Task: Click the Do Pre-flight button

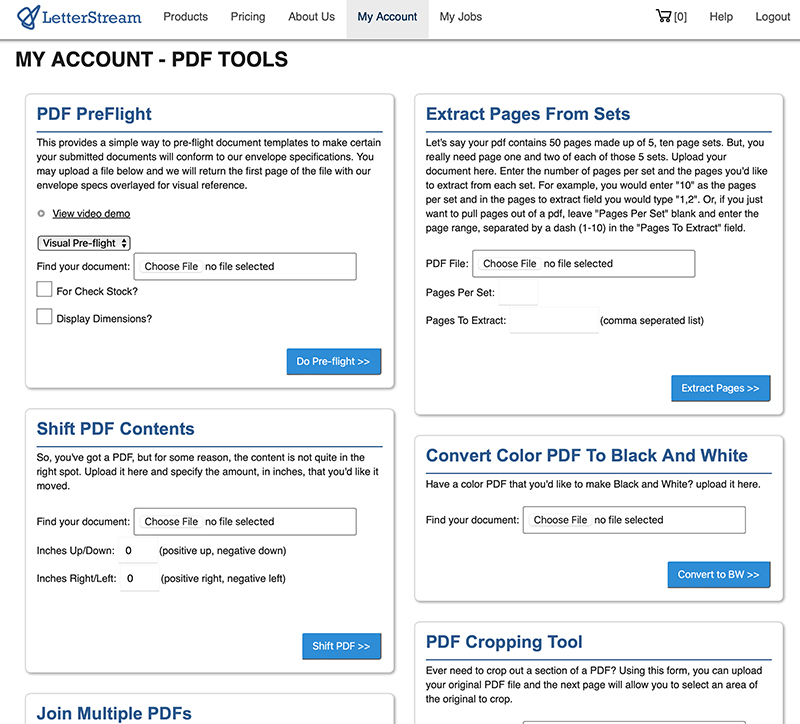Action: pyautogui.click(x=333, y=362)
